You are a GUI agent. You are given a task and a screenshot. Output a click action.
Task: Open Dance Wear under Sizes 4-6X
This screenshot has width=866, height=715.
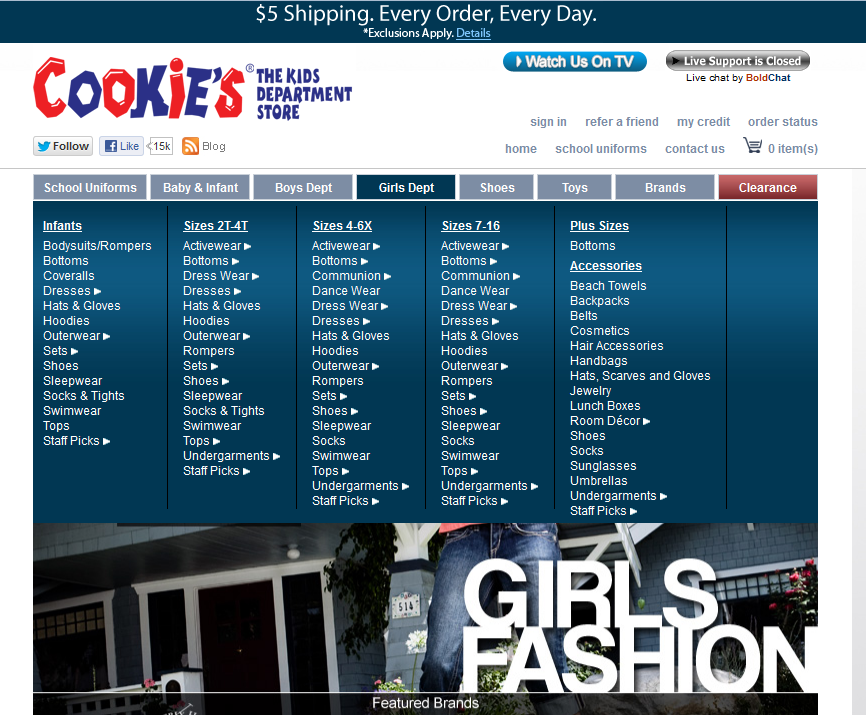pos(346,291)
